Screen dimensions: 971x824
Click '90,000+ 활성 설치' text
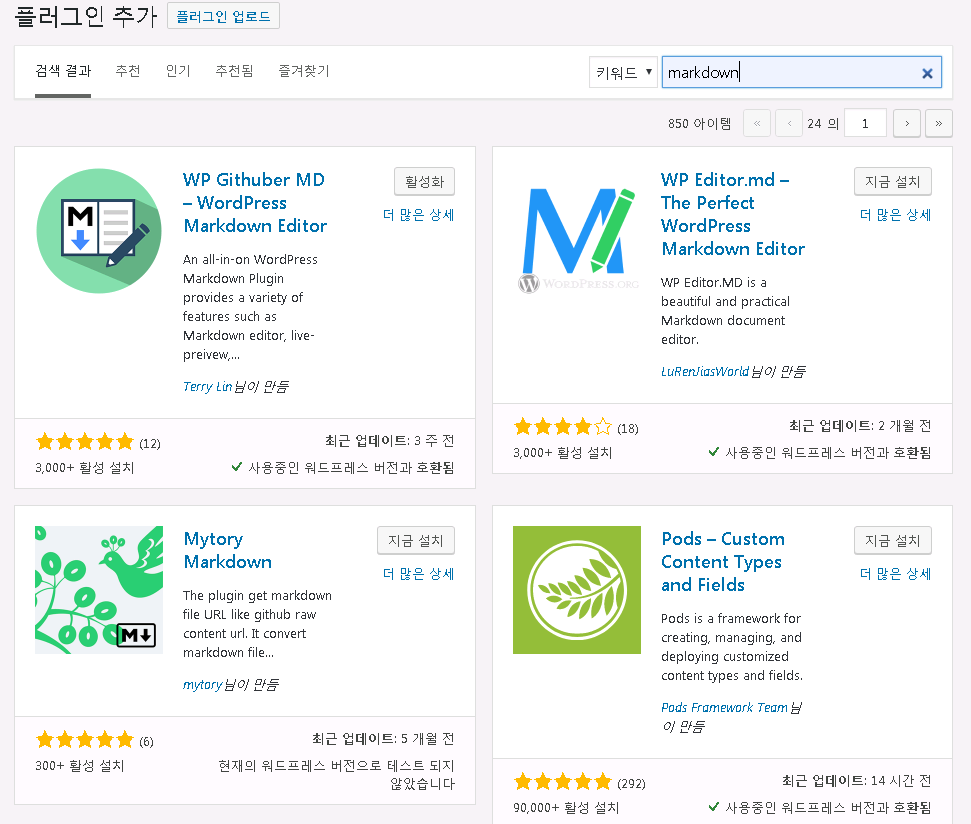coord(566,808)
